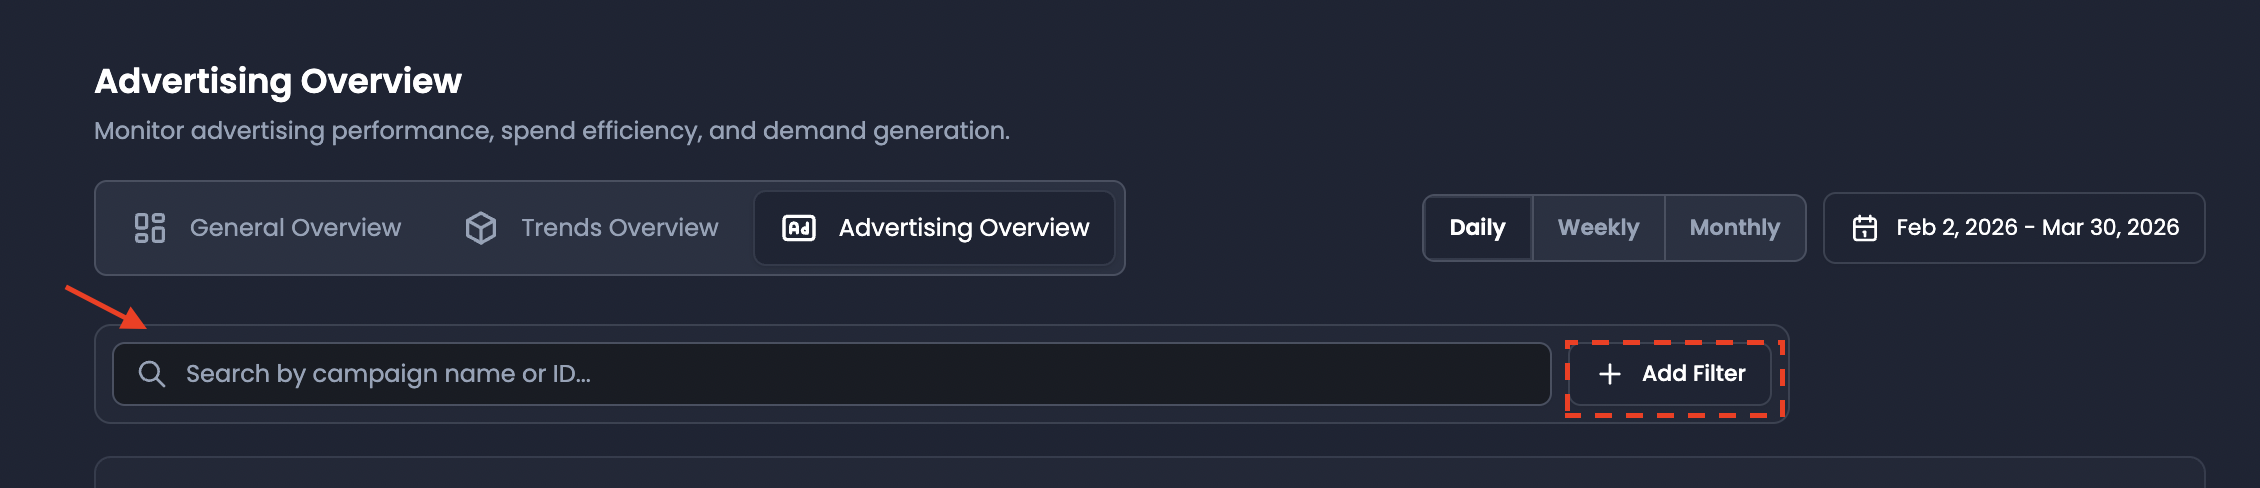Screen dimensions: 2260x488
Task: Switch to Weekly granularity
Action: coord(1599,228)
